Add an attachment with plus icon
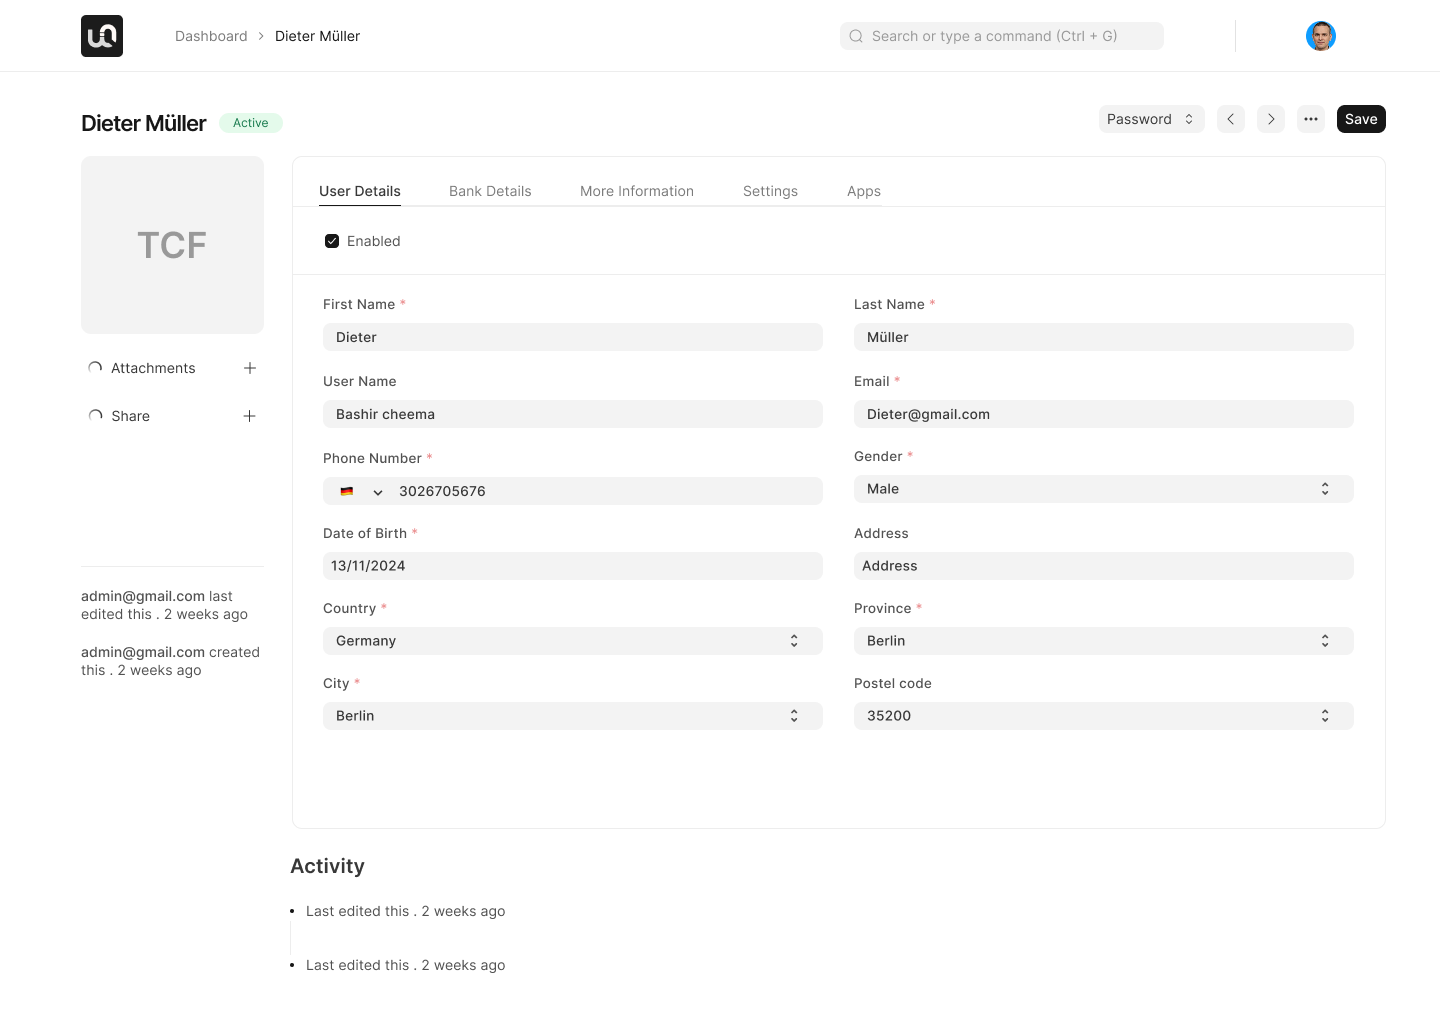This screenshot has width=1440, height=1024. (x=250, y=368)
